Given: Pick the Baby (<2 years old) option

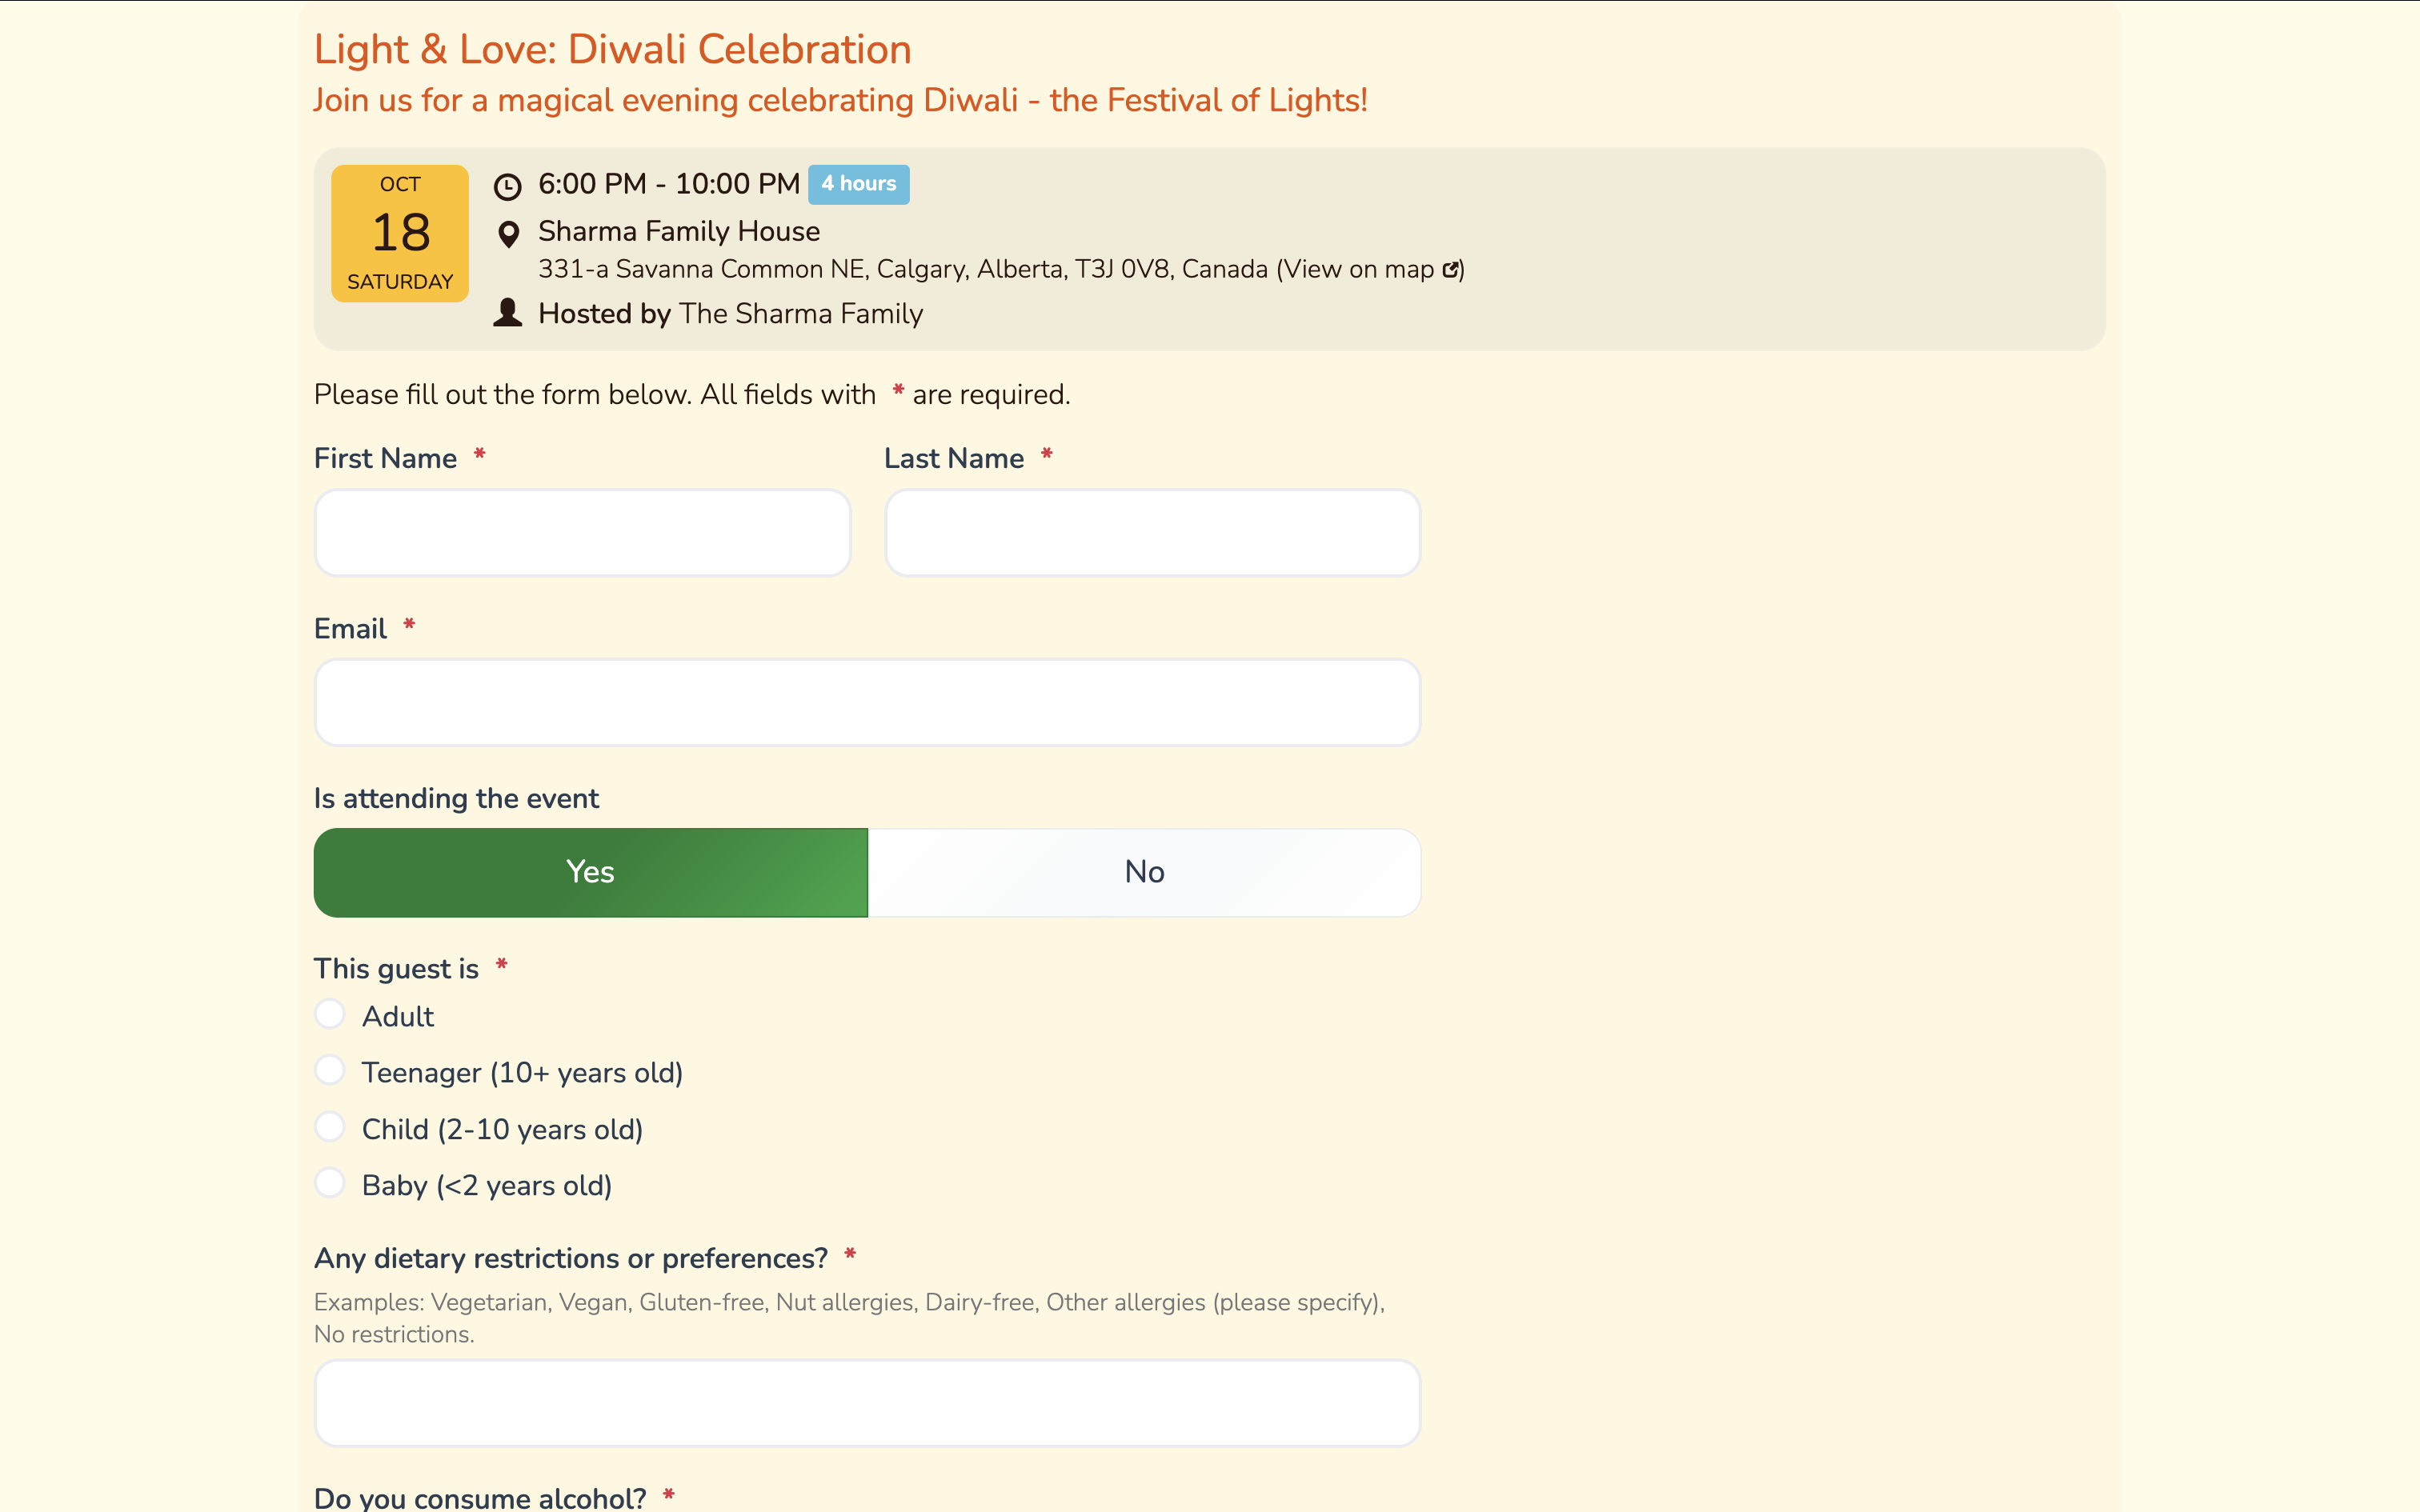Looking at the screenshot, I should pos(330,1183).
